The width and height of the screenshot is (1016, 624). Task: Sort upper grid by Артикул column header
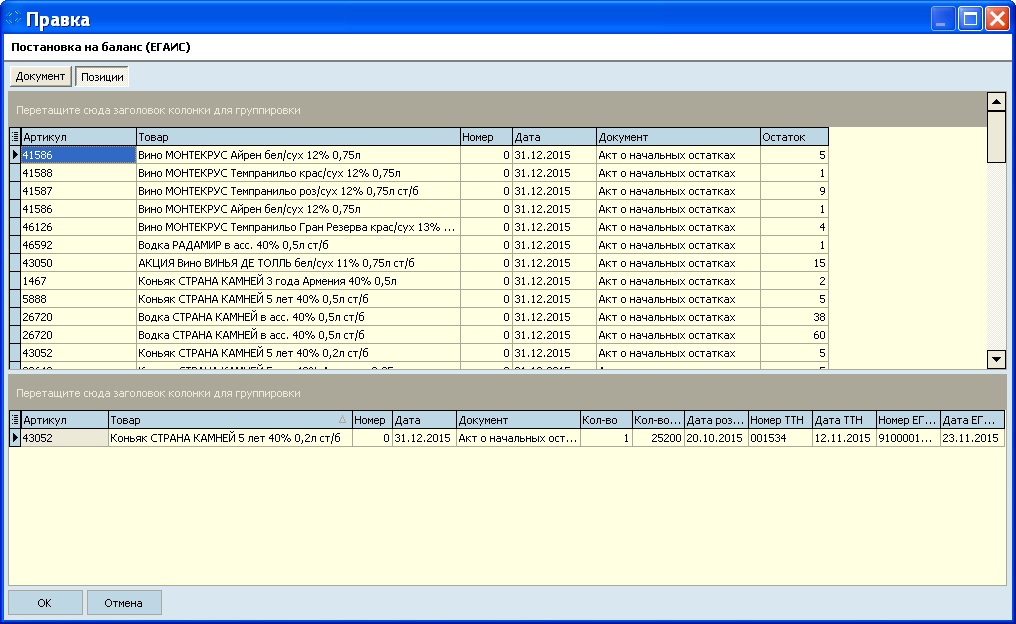click(x=78, y=137)
